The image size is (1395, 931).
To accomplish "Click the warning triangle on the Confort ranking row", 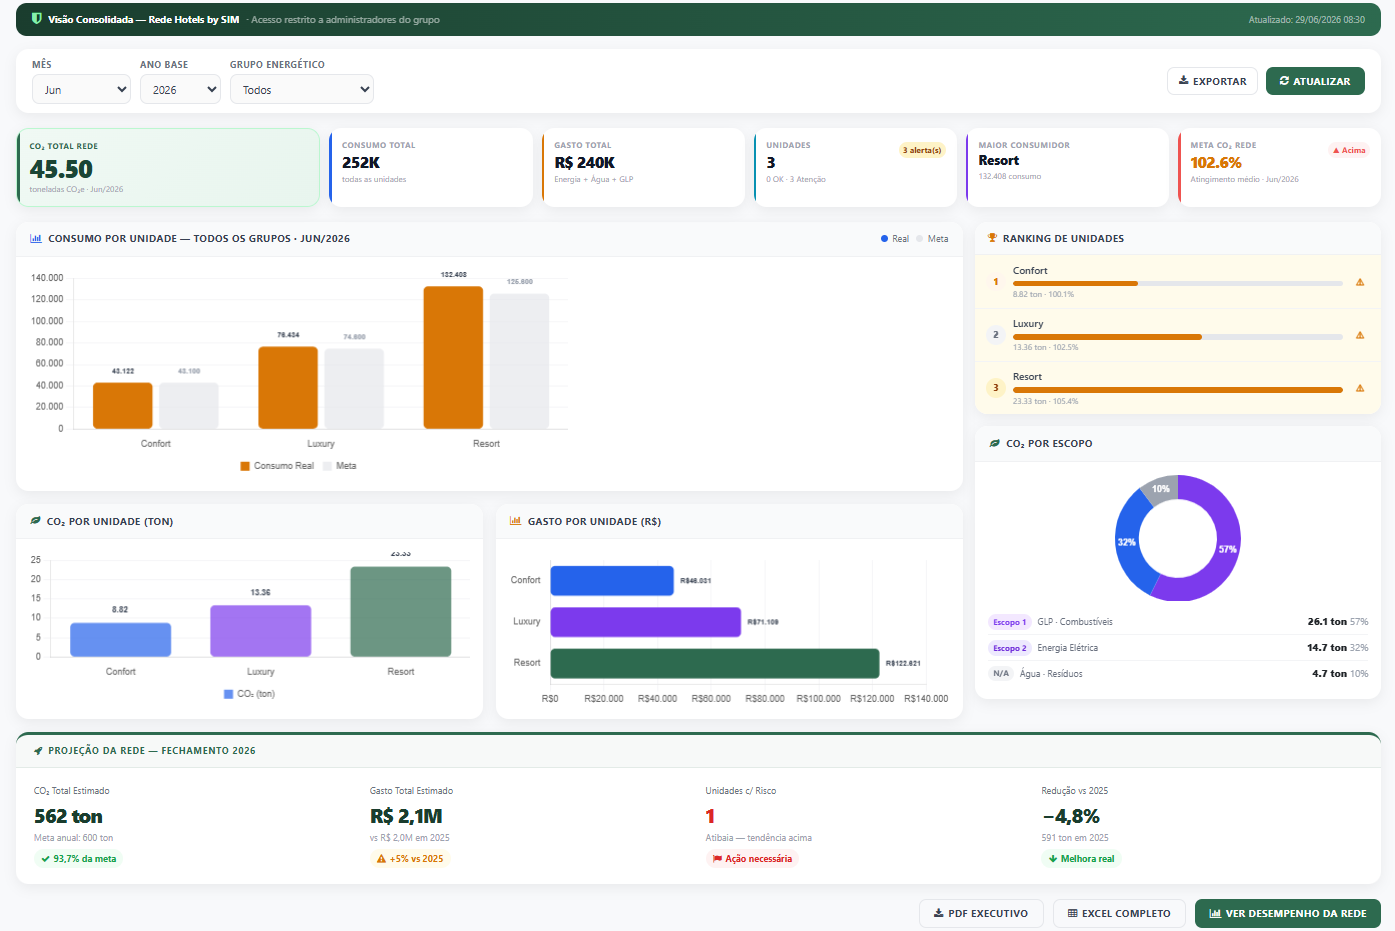I will click(1360, 282).
